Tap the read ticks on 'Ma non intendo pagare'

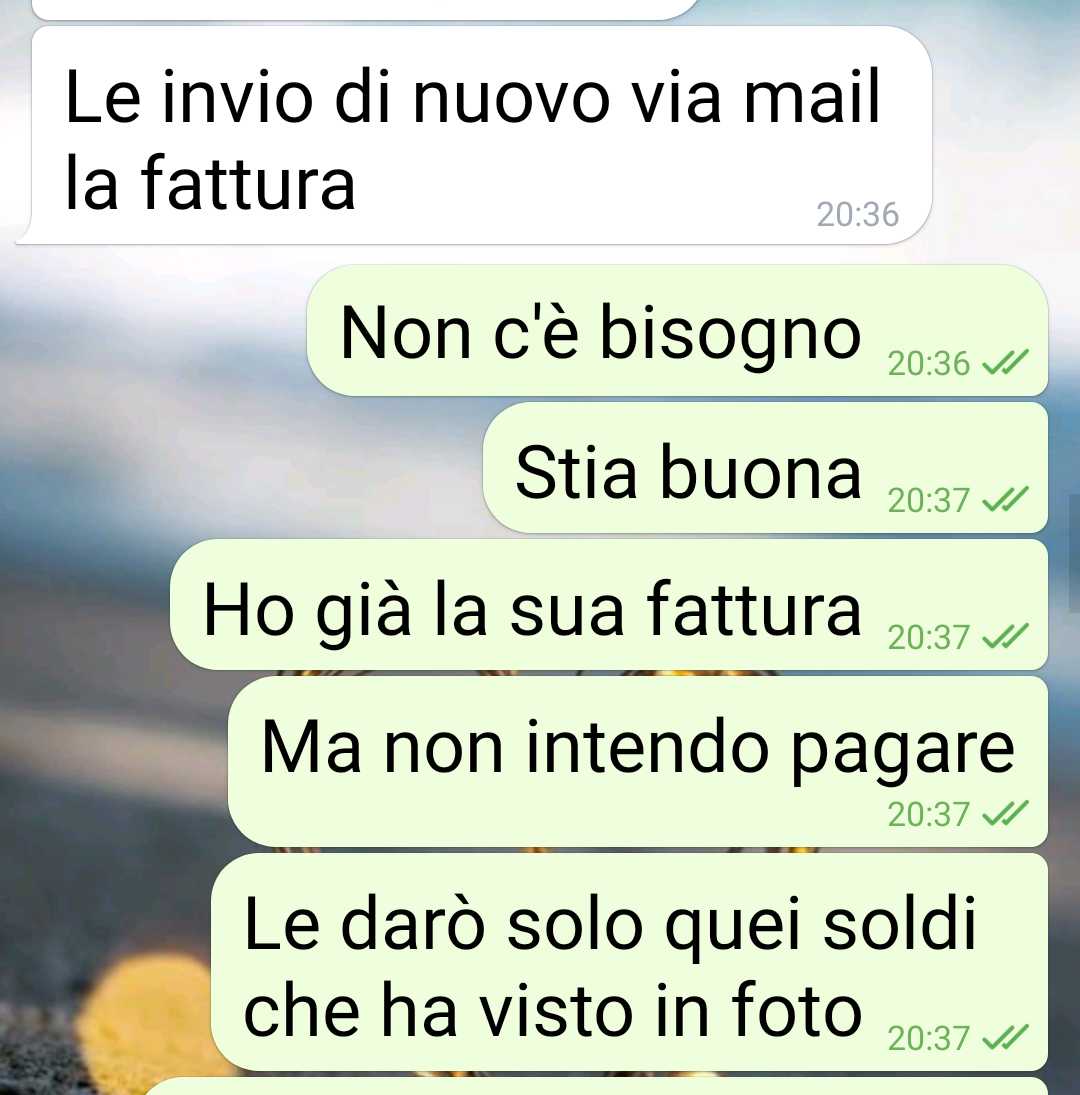(1005, 814)
